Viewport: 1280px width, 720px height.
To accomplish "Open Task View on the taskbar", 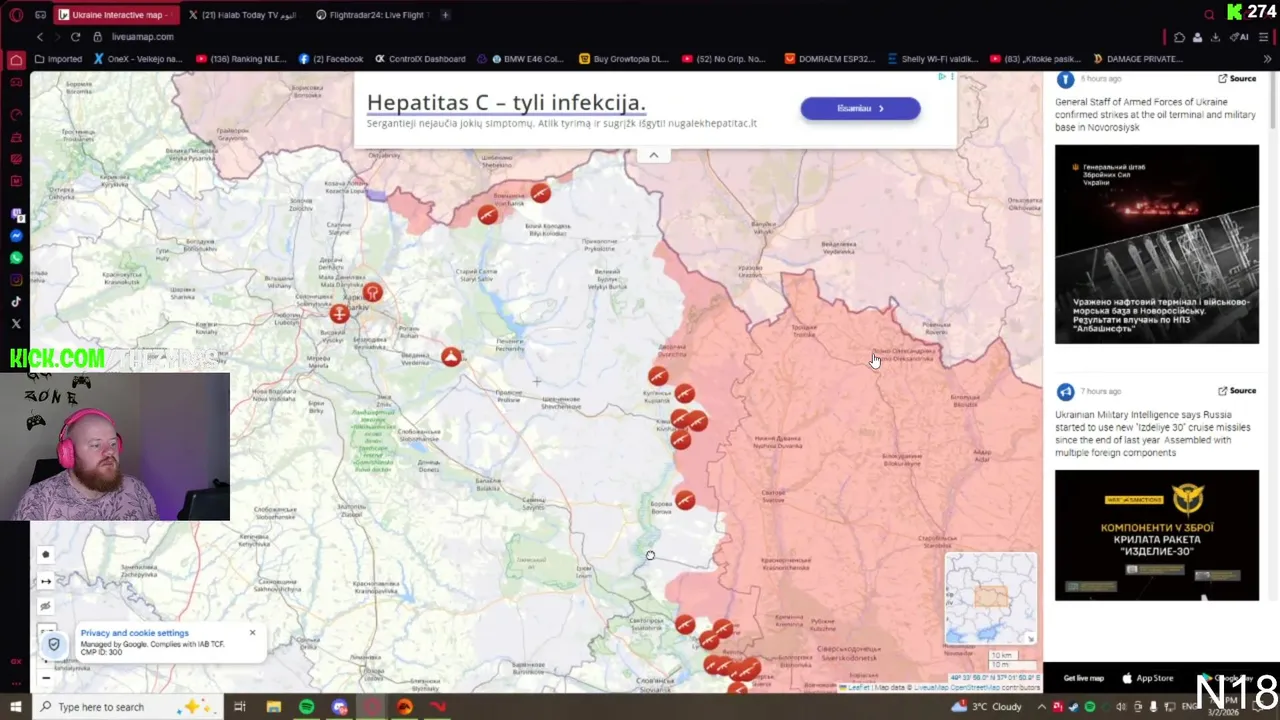I will (240, 707).
